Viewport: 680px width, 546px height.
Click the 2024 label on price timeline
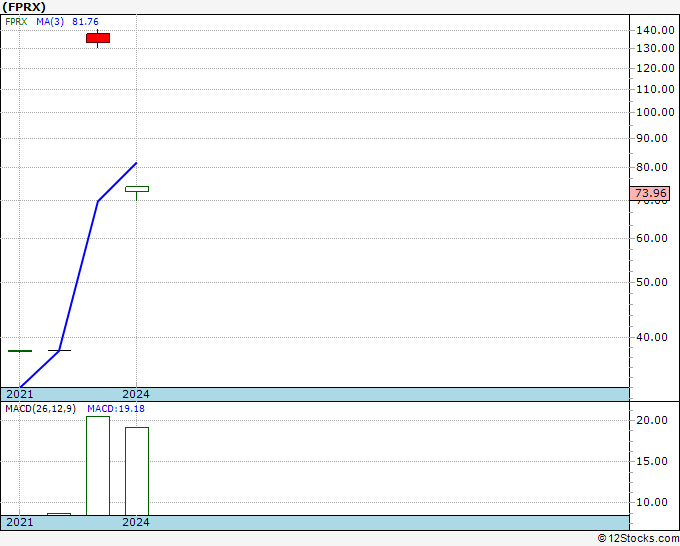[x=136, y=394]
